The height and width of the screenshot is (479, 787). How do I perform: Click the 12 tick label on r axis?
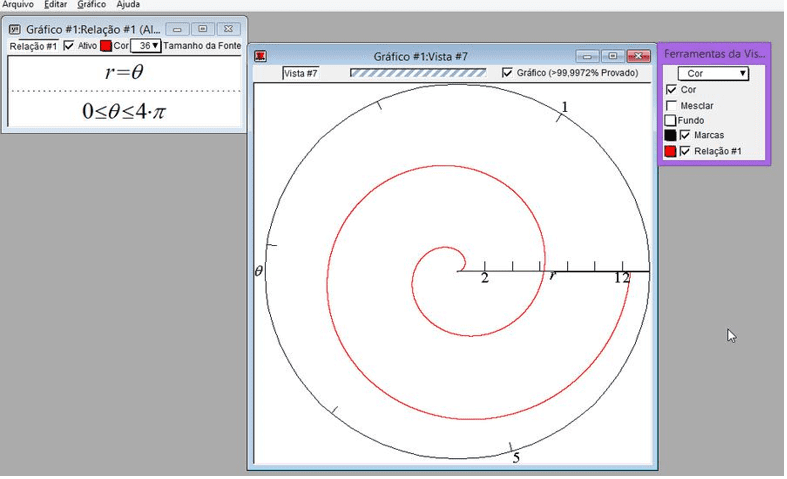(621, 278)
